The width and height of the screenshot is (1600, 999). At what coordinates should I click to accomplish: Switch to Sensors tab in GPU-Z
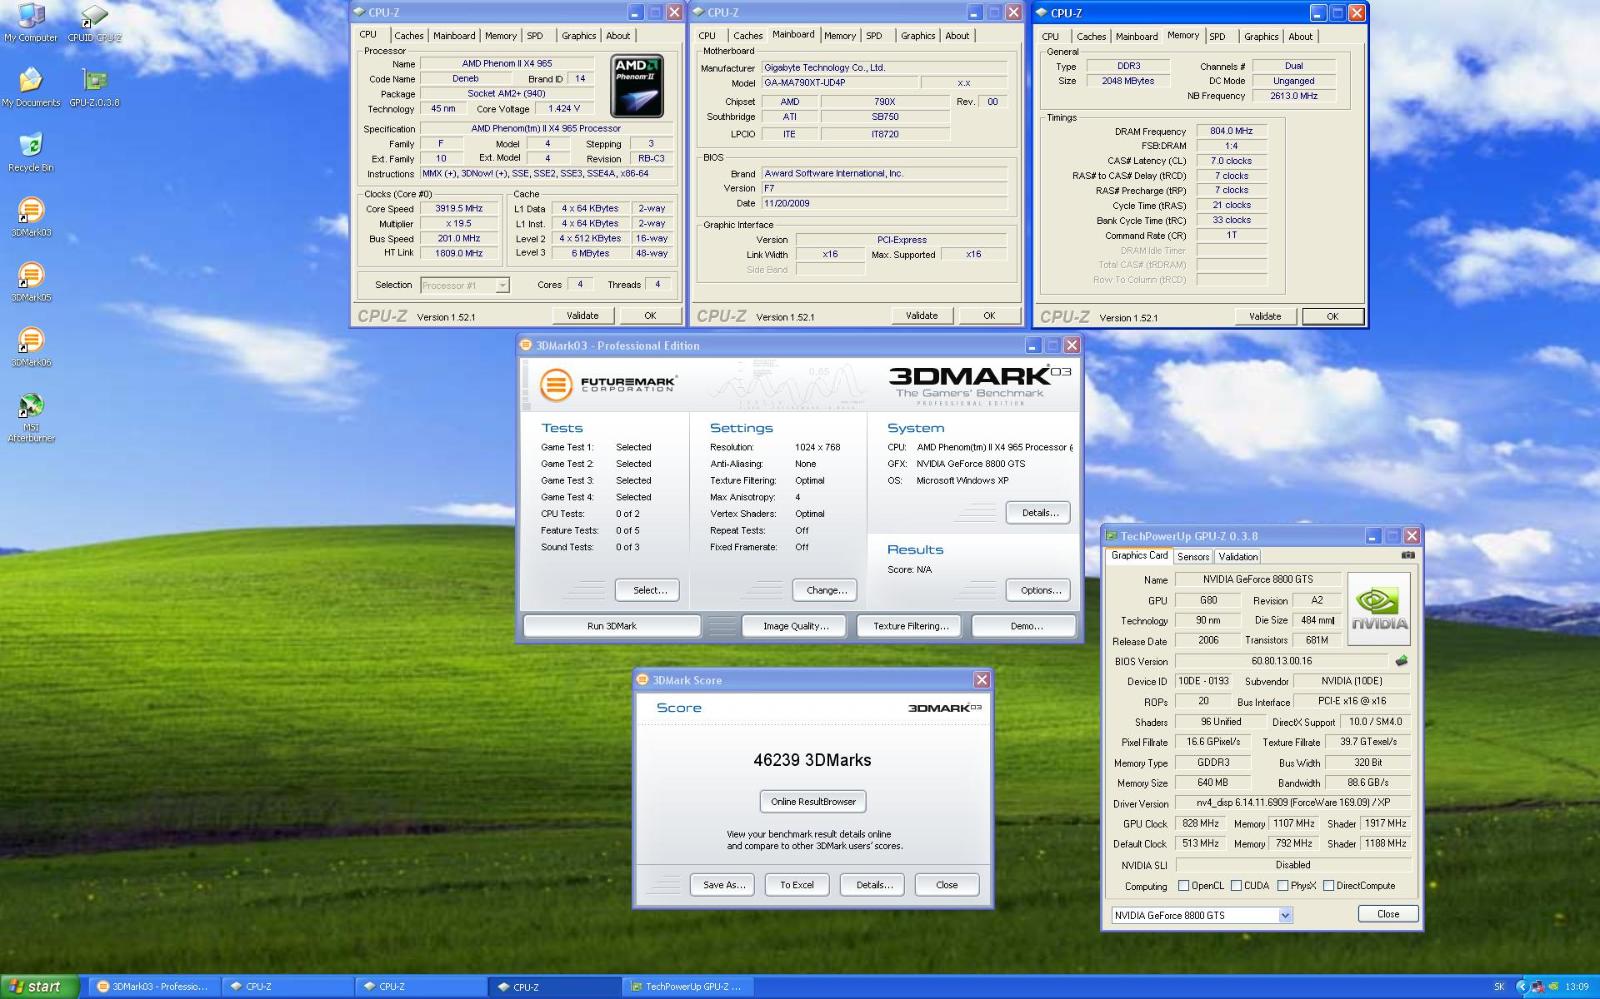click(x=1193, y=557)
